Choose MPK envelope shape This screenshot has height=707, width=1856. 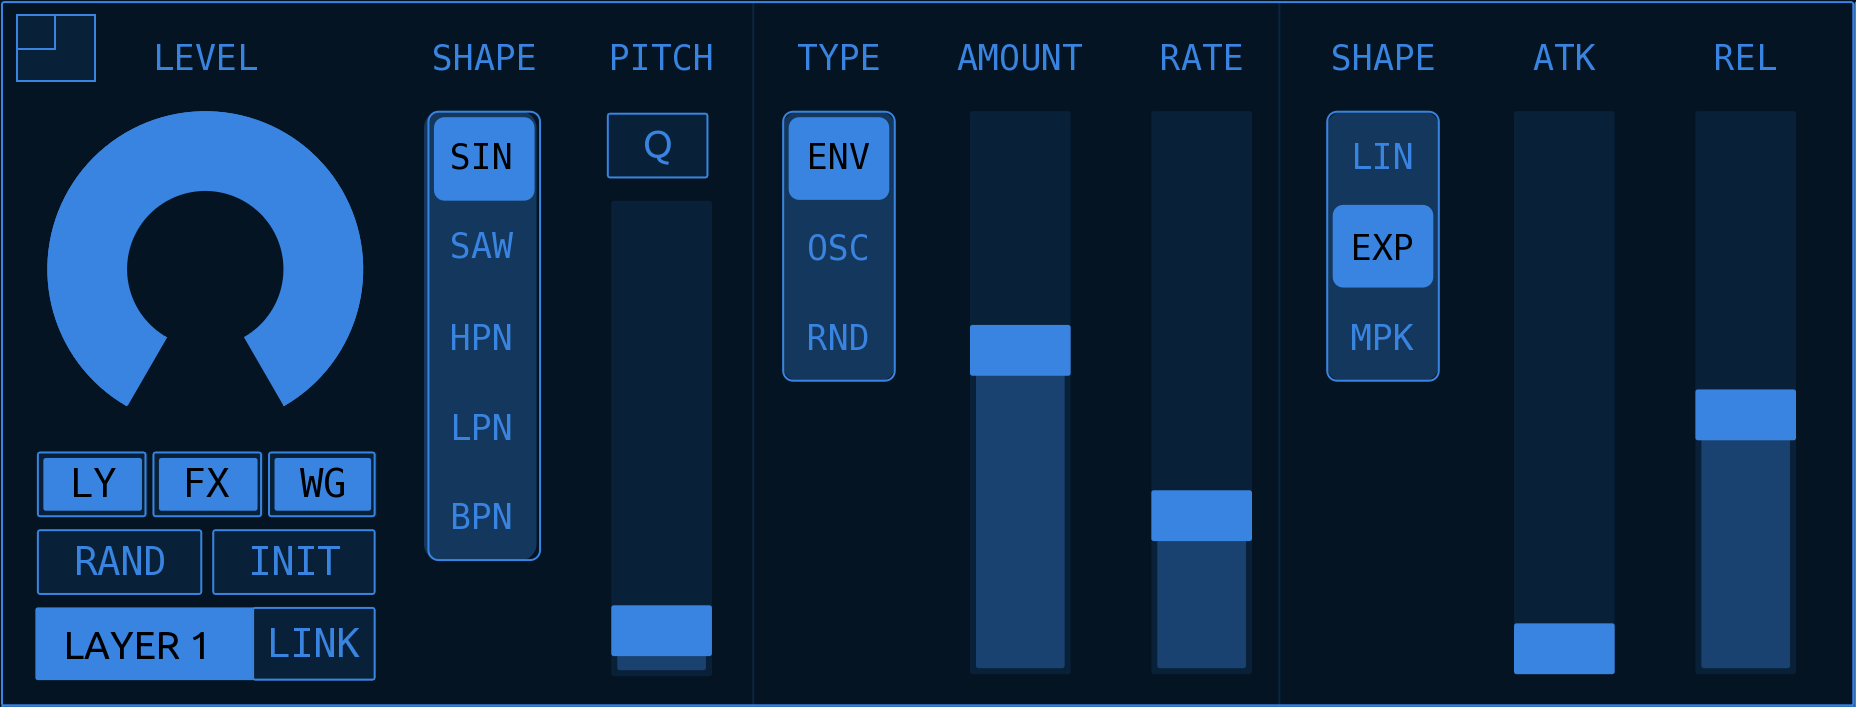point(1383,338)
